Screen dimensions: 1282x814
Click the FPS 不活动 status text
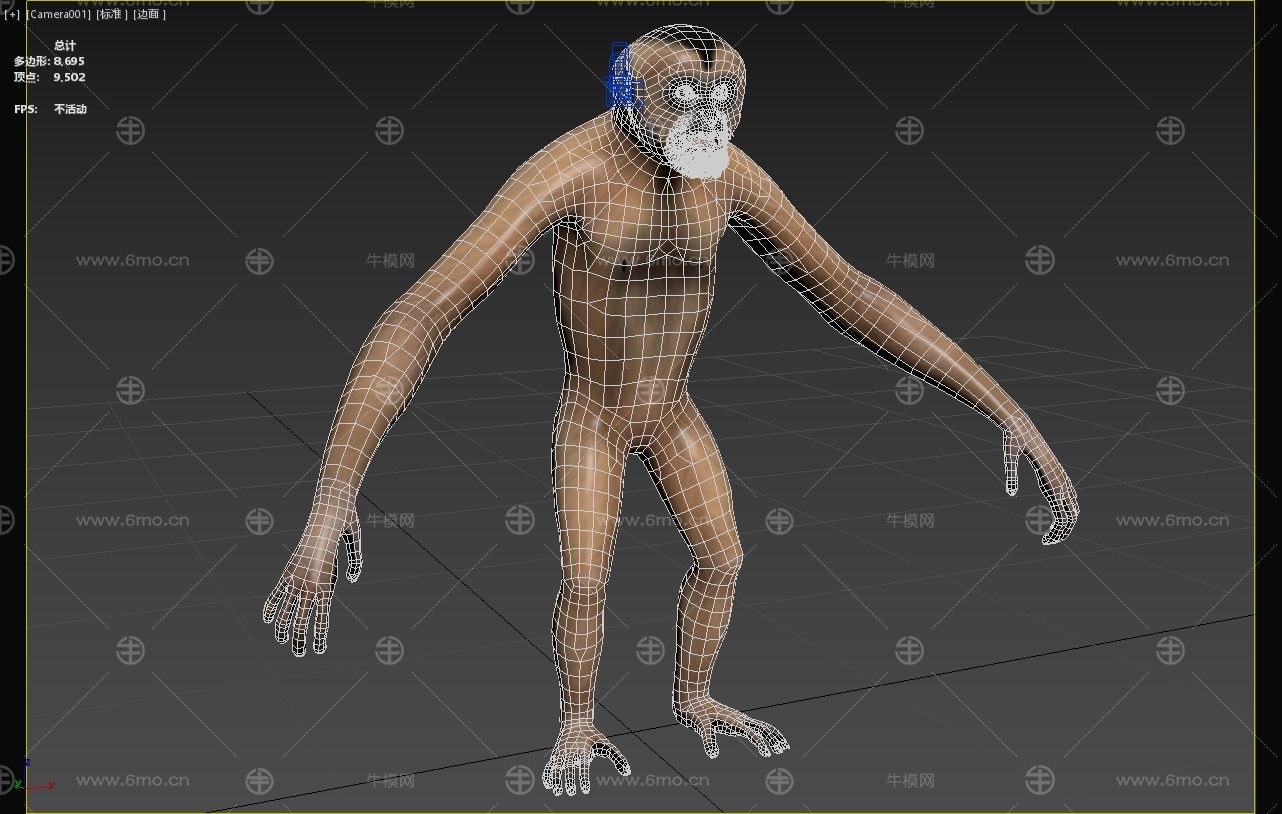(70, 109)
